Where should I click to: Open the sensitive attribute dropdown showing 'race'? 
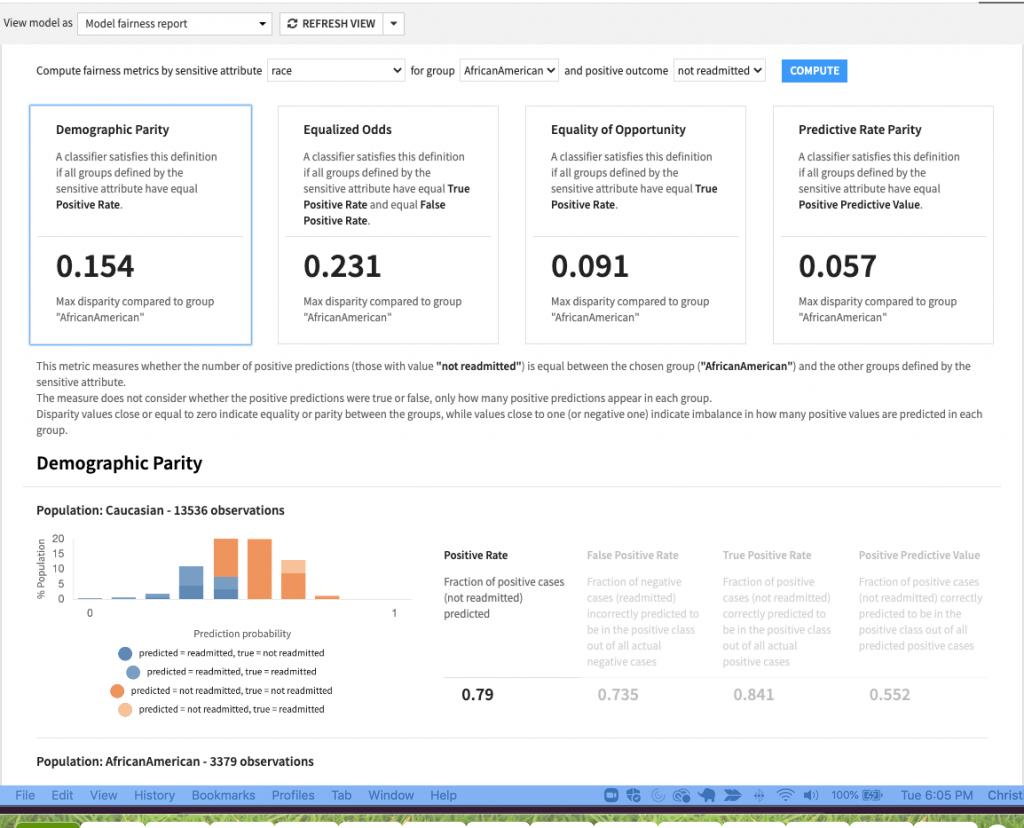pyautogui.click(x=335, y=71)
